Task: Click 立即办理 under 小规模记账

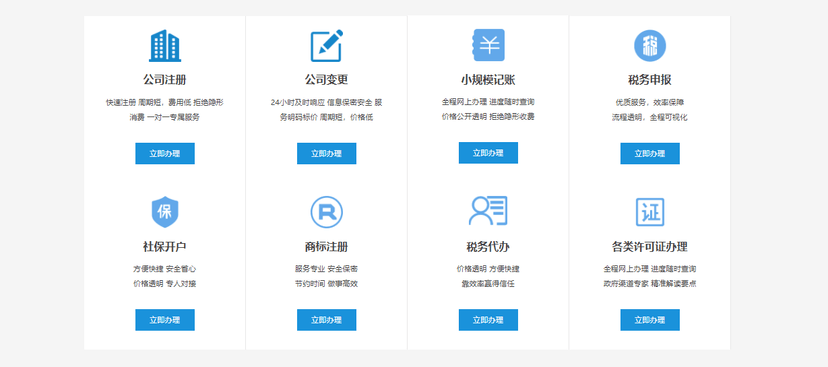Action: click(488, 153)
